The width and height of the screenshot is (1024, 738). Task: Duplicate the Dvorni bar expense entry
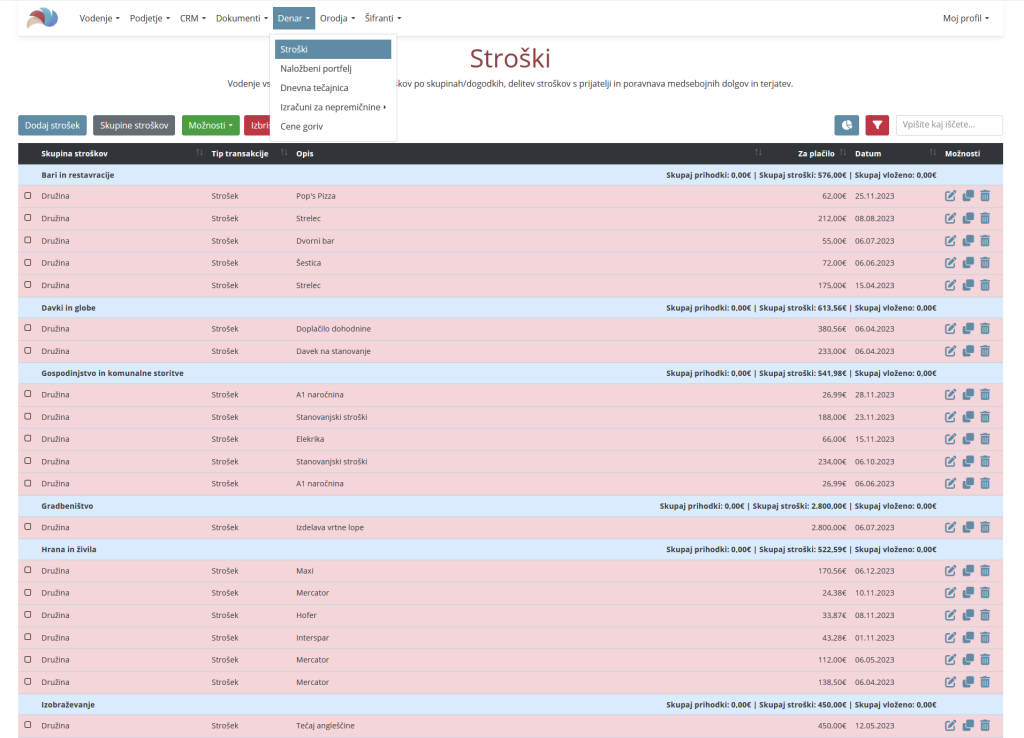tap(968, 240)
